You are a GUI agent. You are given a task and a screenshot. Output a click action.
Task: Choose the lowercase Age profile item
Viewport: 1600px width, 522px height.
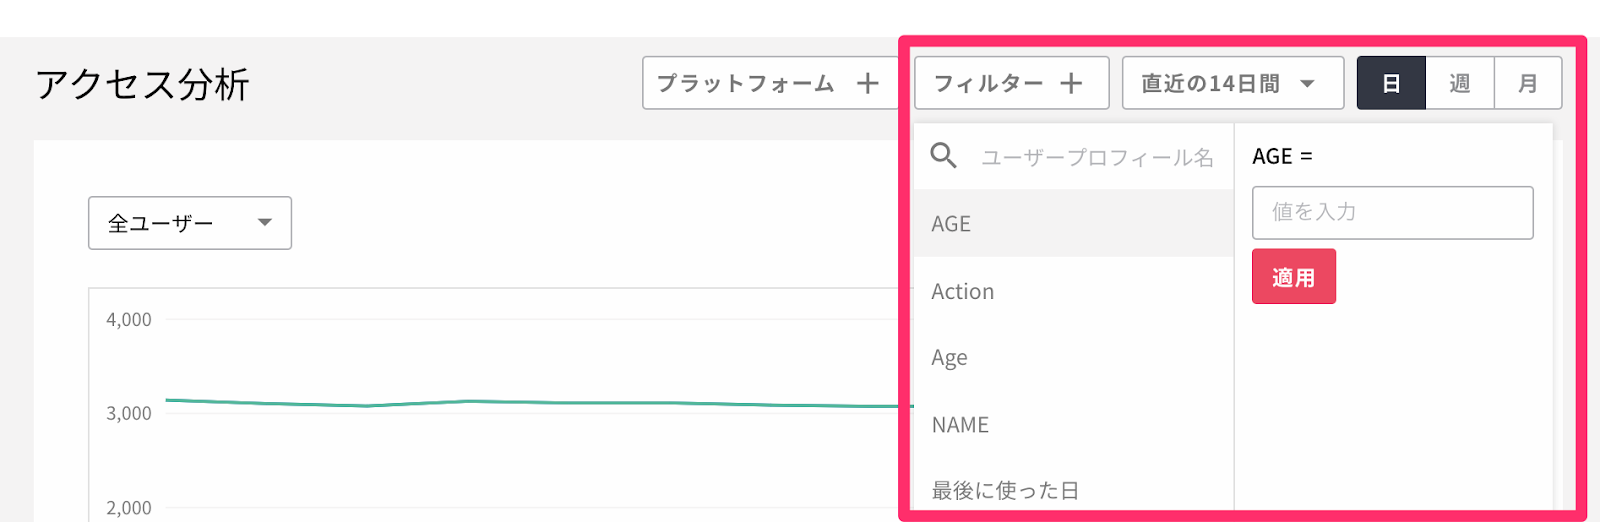[1073, 358]
